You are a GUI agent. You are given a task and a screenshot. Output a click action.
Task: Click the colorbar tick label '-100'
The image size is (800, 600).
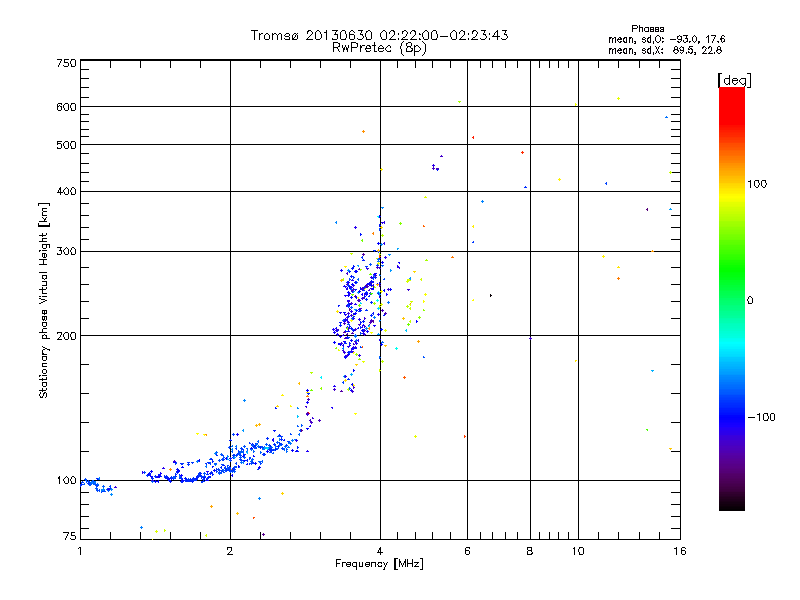(761, 417)
